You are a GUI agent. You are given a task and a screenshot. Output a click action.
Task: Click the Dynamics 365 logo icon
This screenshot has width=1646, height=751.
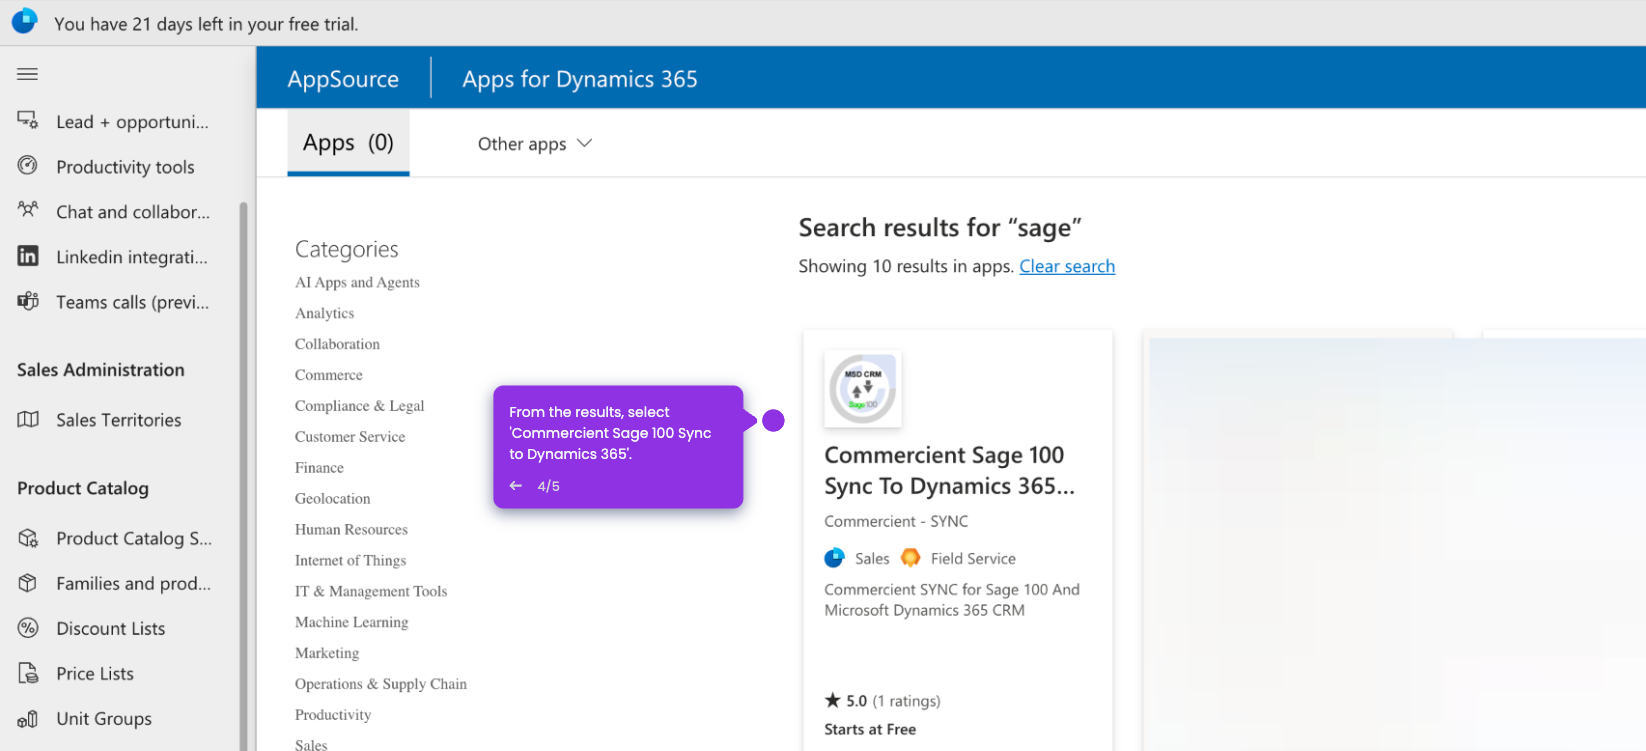24,20
